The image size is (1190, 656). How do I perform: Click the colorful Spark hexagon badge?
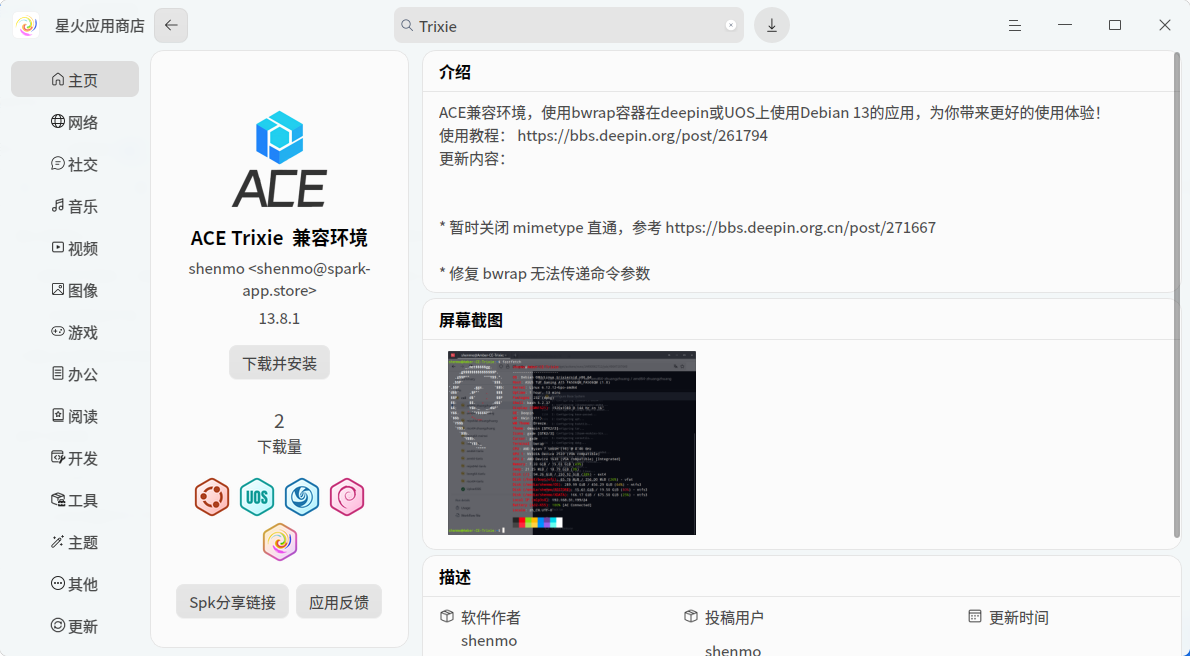tap(279, 542)
